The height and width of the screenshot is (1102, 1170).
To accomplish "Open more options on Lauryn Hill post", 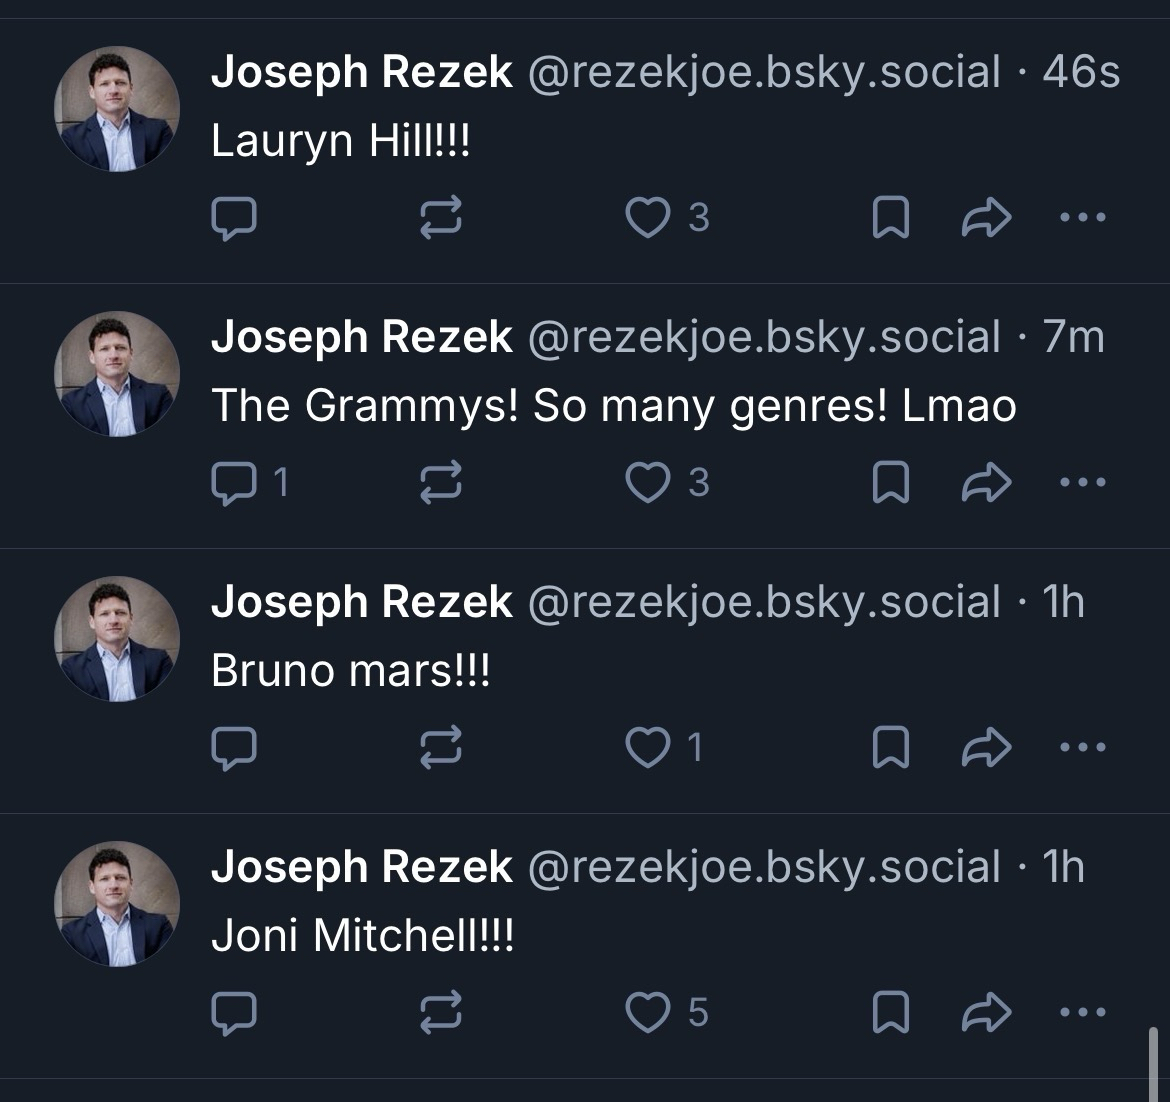I will click(1083, 218).
